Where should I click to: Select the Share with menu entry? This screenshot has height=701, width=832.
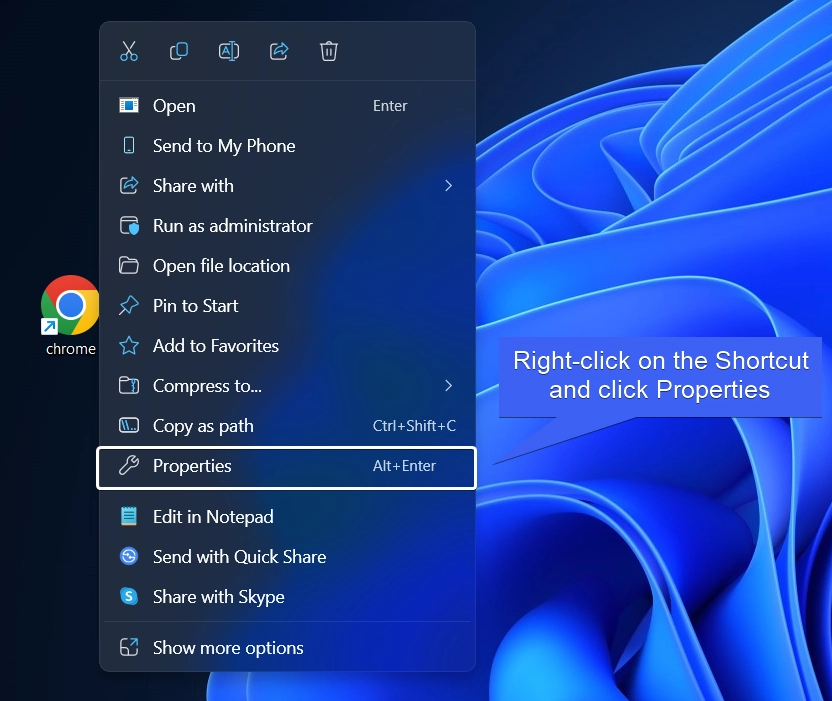[x=287, y=186]
